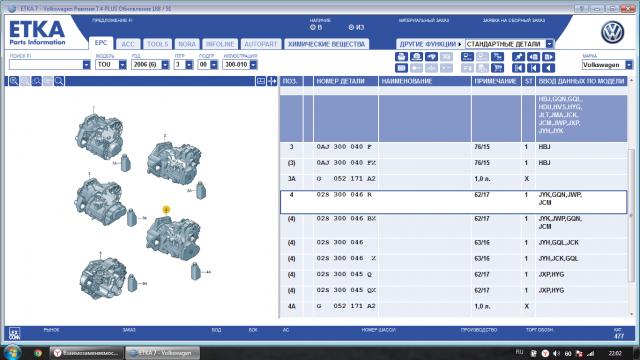Click split layout icon above the illustration
Viewport: 640px width, 360px height.
point(261,81)
